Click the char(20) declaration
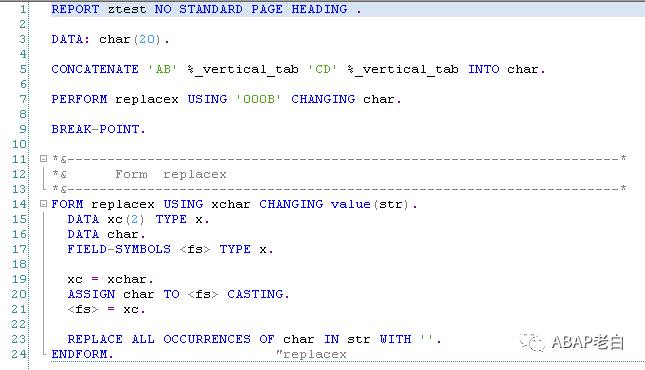 click(x=130, y=39)
